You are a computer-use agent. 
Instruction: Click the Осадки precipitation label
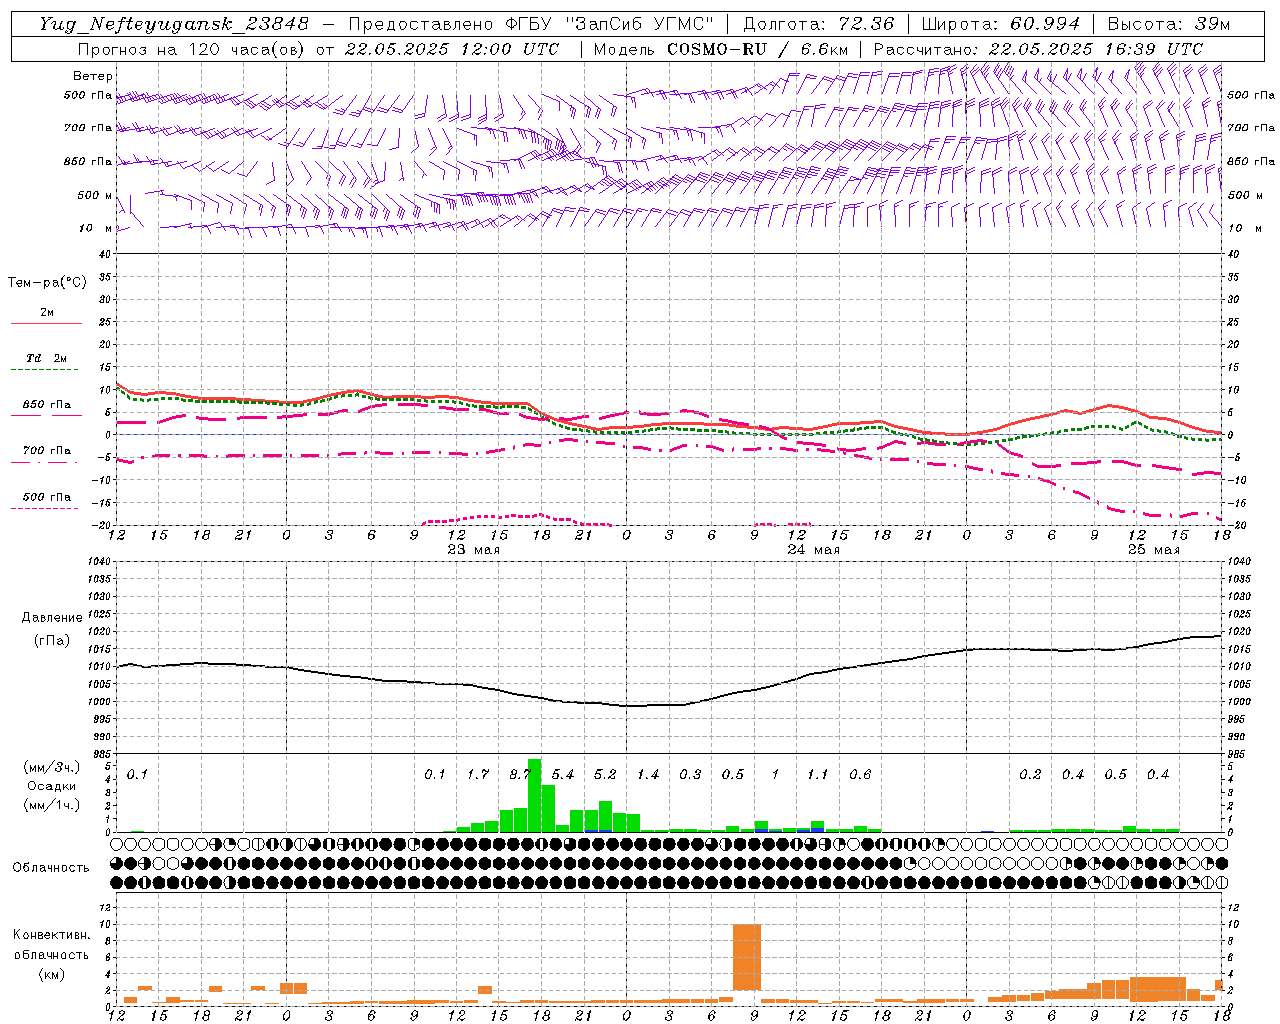(x=52, y=786)
